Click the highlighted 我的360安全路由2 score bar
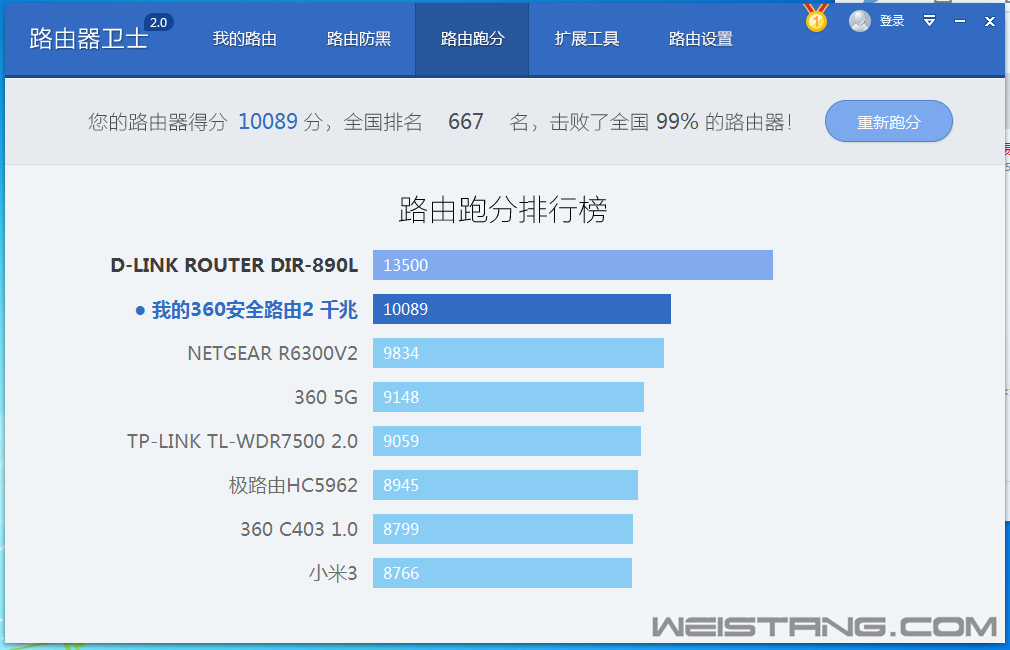This screenshot has width=1010, height=650. 521,309
